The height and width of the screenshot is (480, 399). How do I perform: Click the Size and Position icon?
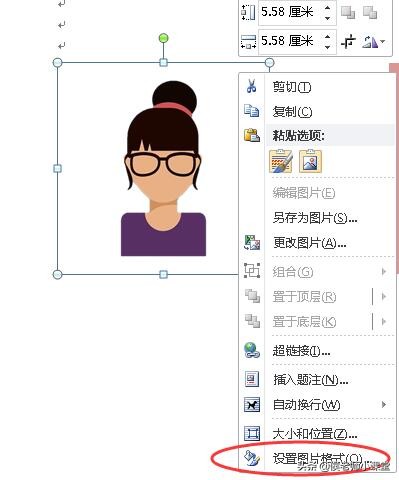(x=252, y=433)
